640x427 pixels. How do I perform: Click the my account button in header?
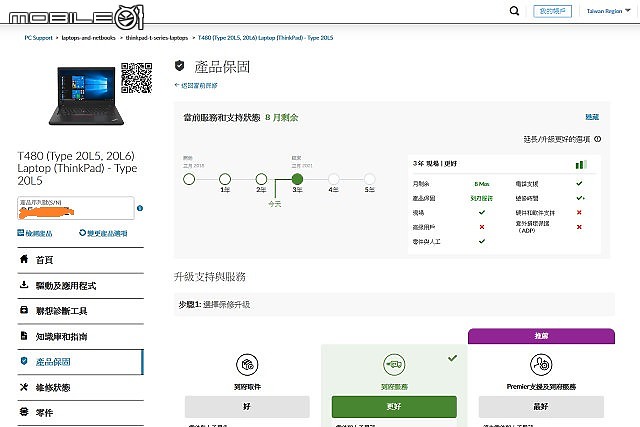click(x=552, y=11)
